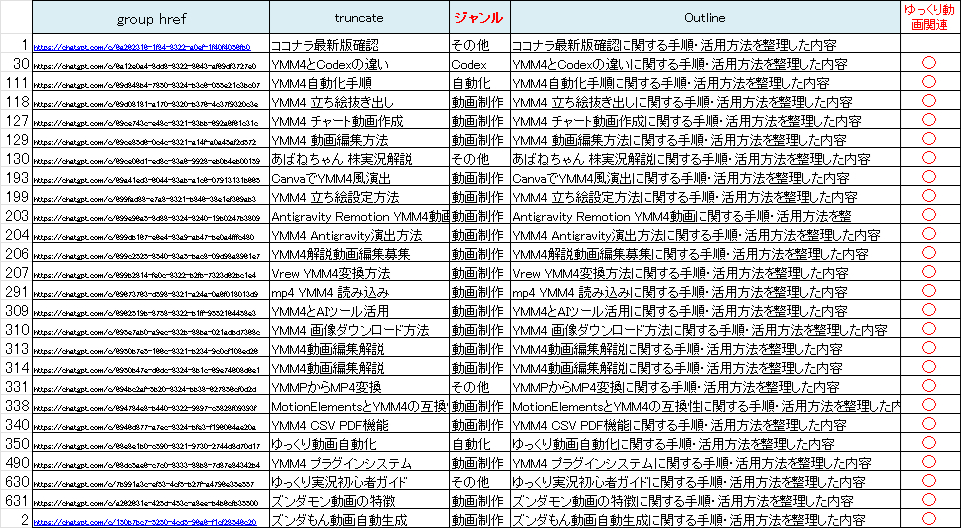Select row number 118 cell

tap(16, 101)
